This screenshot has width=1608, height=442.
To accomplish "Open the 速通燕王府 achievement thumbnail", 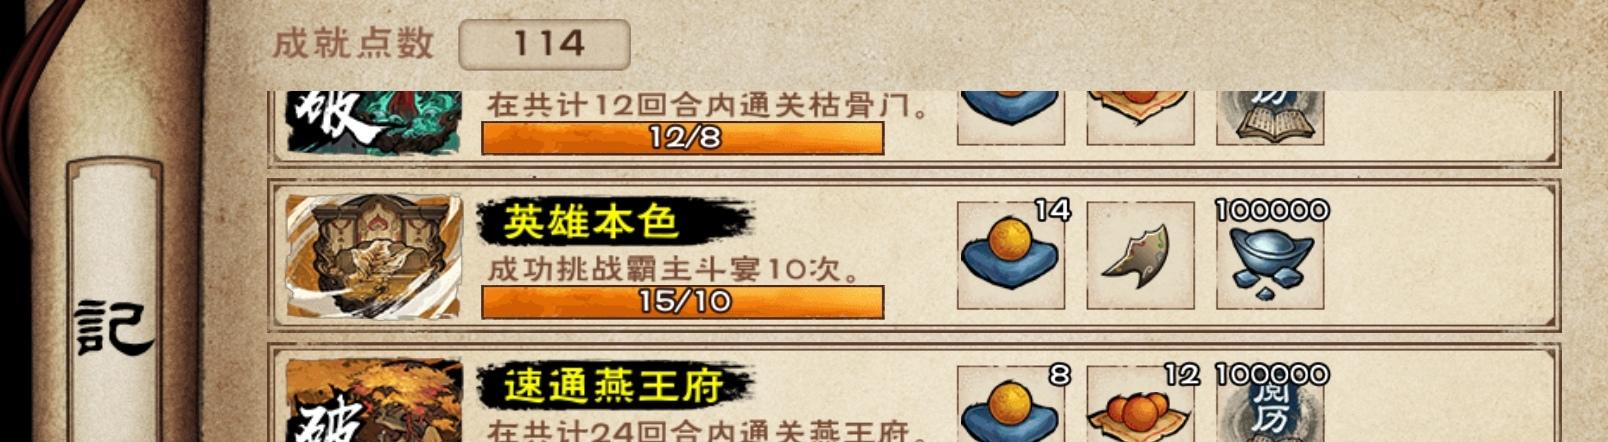I will [x=374, y=401].
